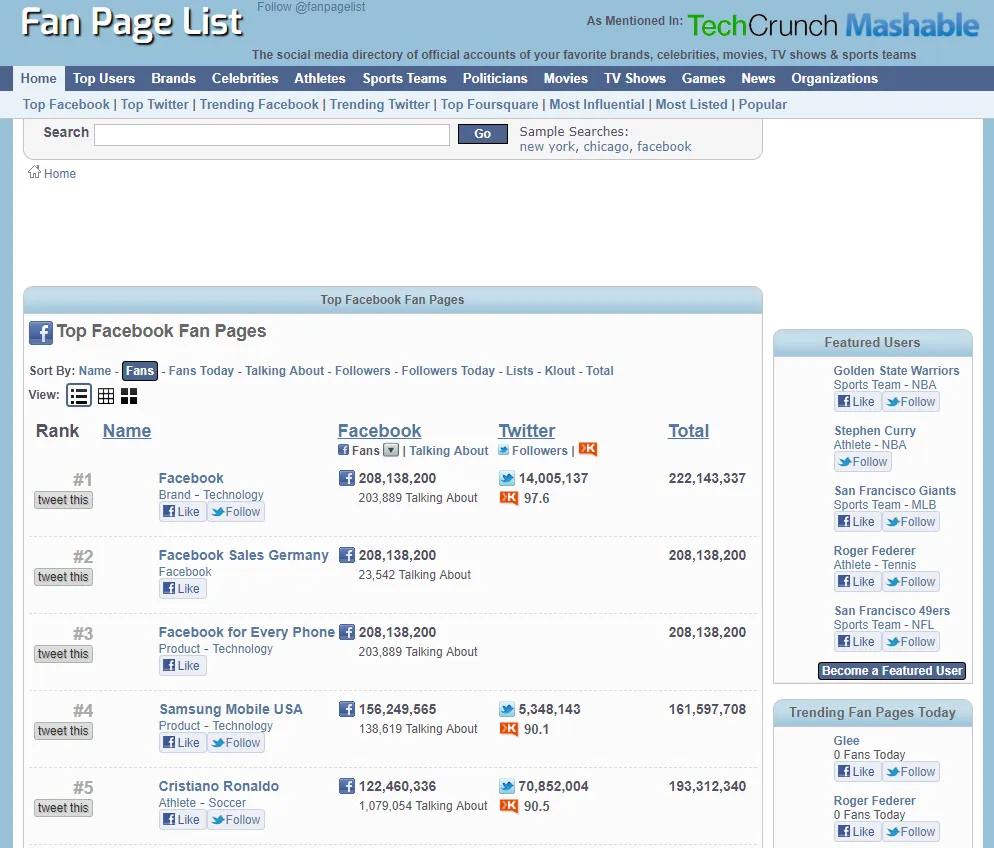
Task: Open the Politicians navigation tab
Action: click(x=495, y=79)
